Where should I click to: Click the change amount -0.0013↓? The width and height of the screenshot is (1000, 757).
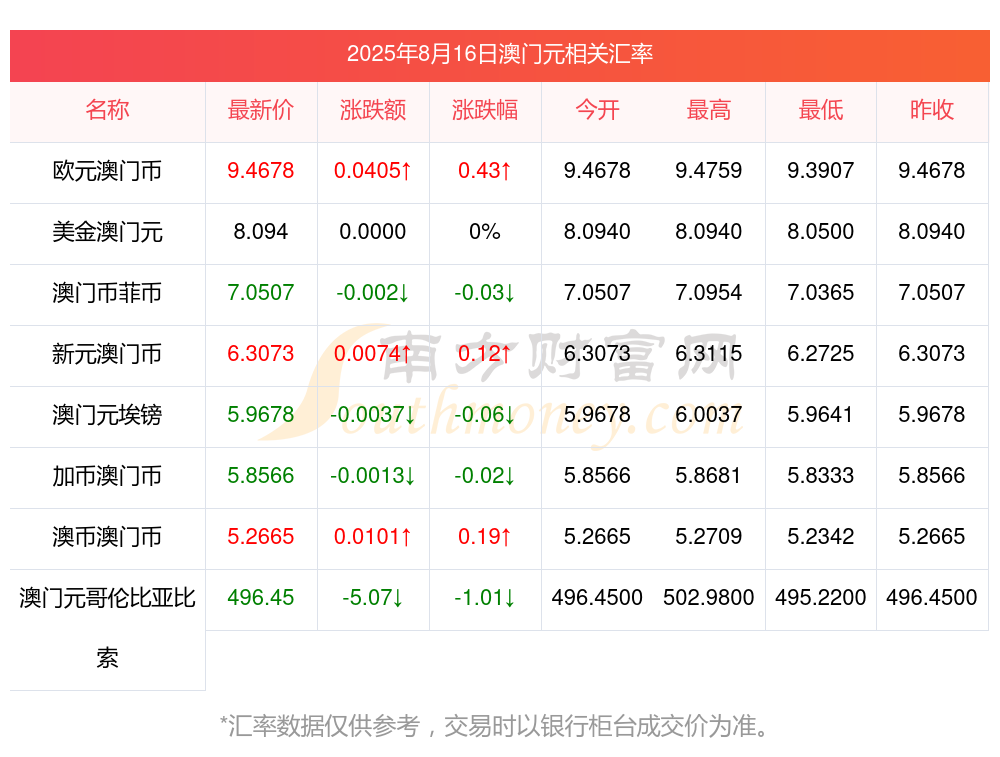pos(373,476)
